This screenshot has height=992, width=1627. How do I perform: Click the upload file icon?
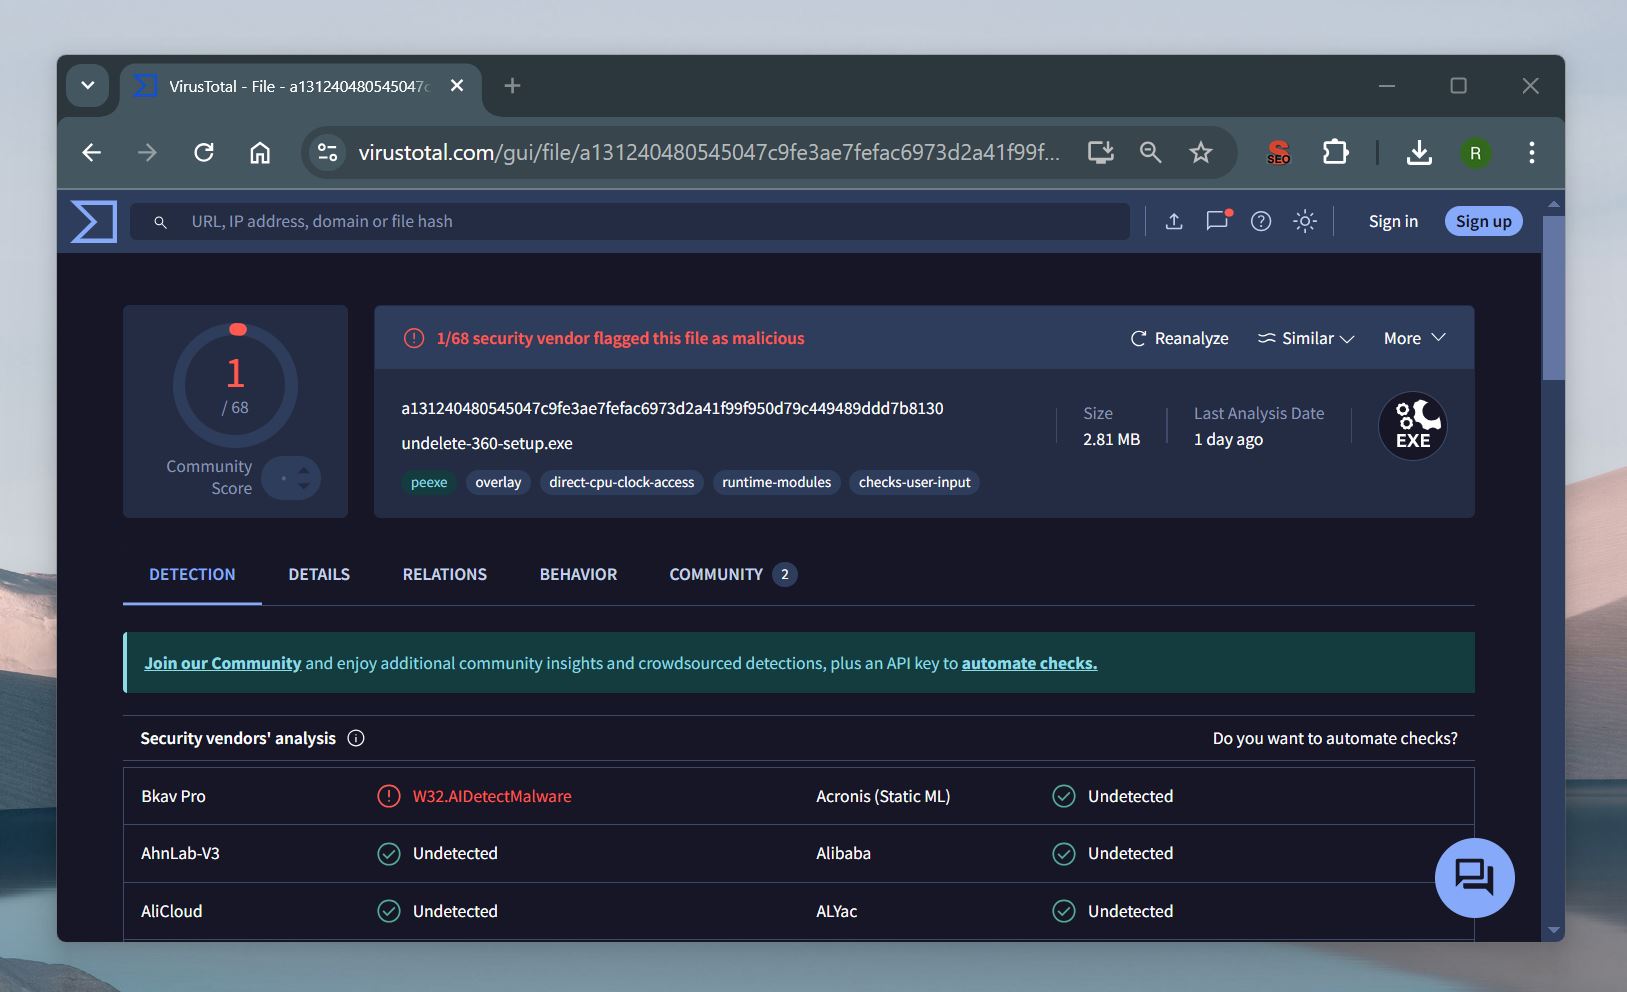(x=1174, y=221)
